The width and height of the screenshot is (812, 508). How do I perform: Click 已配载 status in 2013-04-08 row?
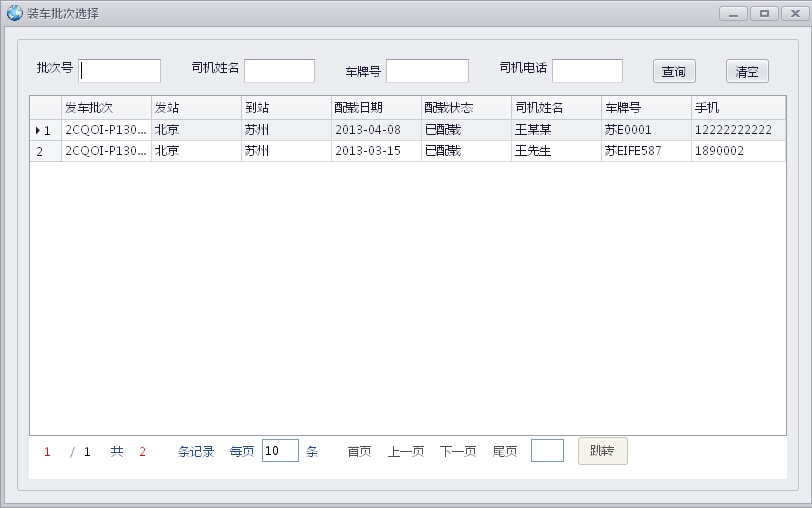467,130
